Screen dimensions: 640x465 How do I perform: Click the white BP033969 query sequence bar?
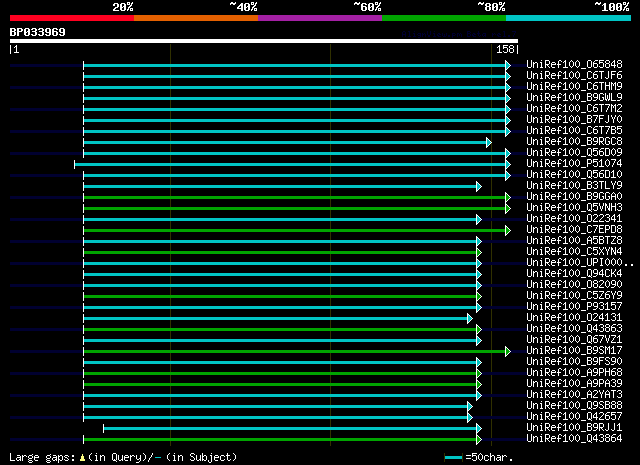pyautogui.click(x=264, y=41)
